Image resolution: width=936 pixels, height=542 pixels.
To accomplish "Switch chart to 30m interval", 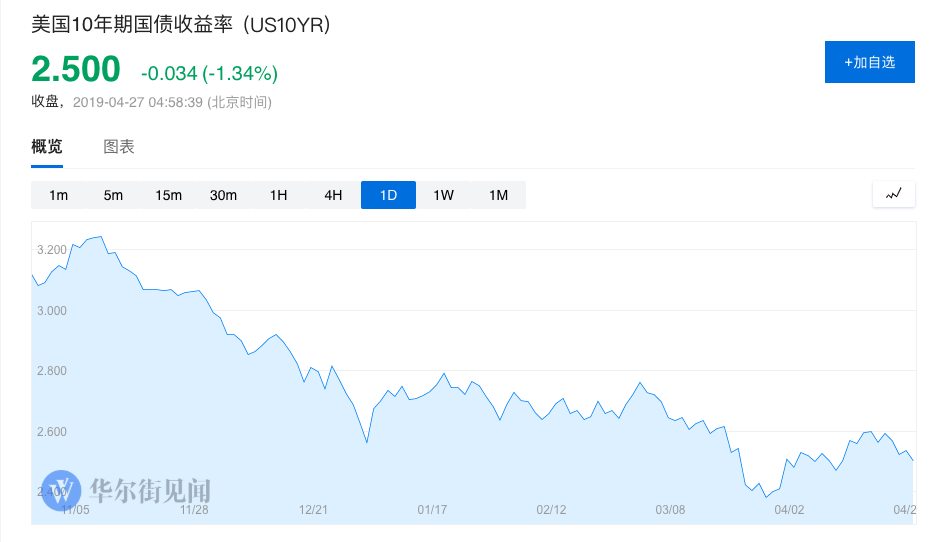I will [x=223, y=195].
